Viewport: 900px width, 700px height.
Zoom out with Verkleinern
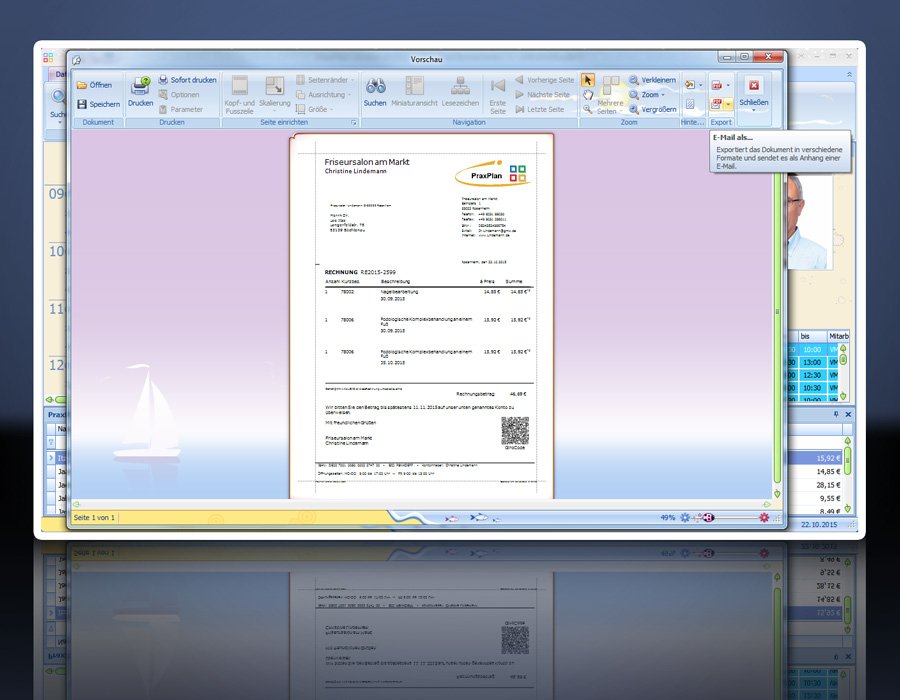tap(652, 80)
